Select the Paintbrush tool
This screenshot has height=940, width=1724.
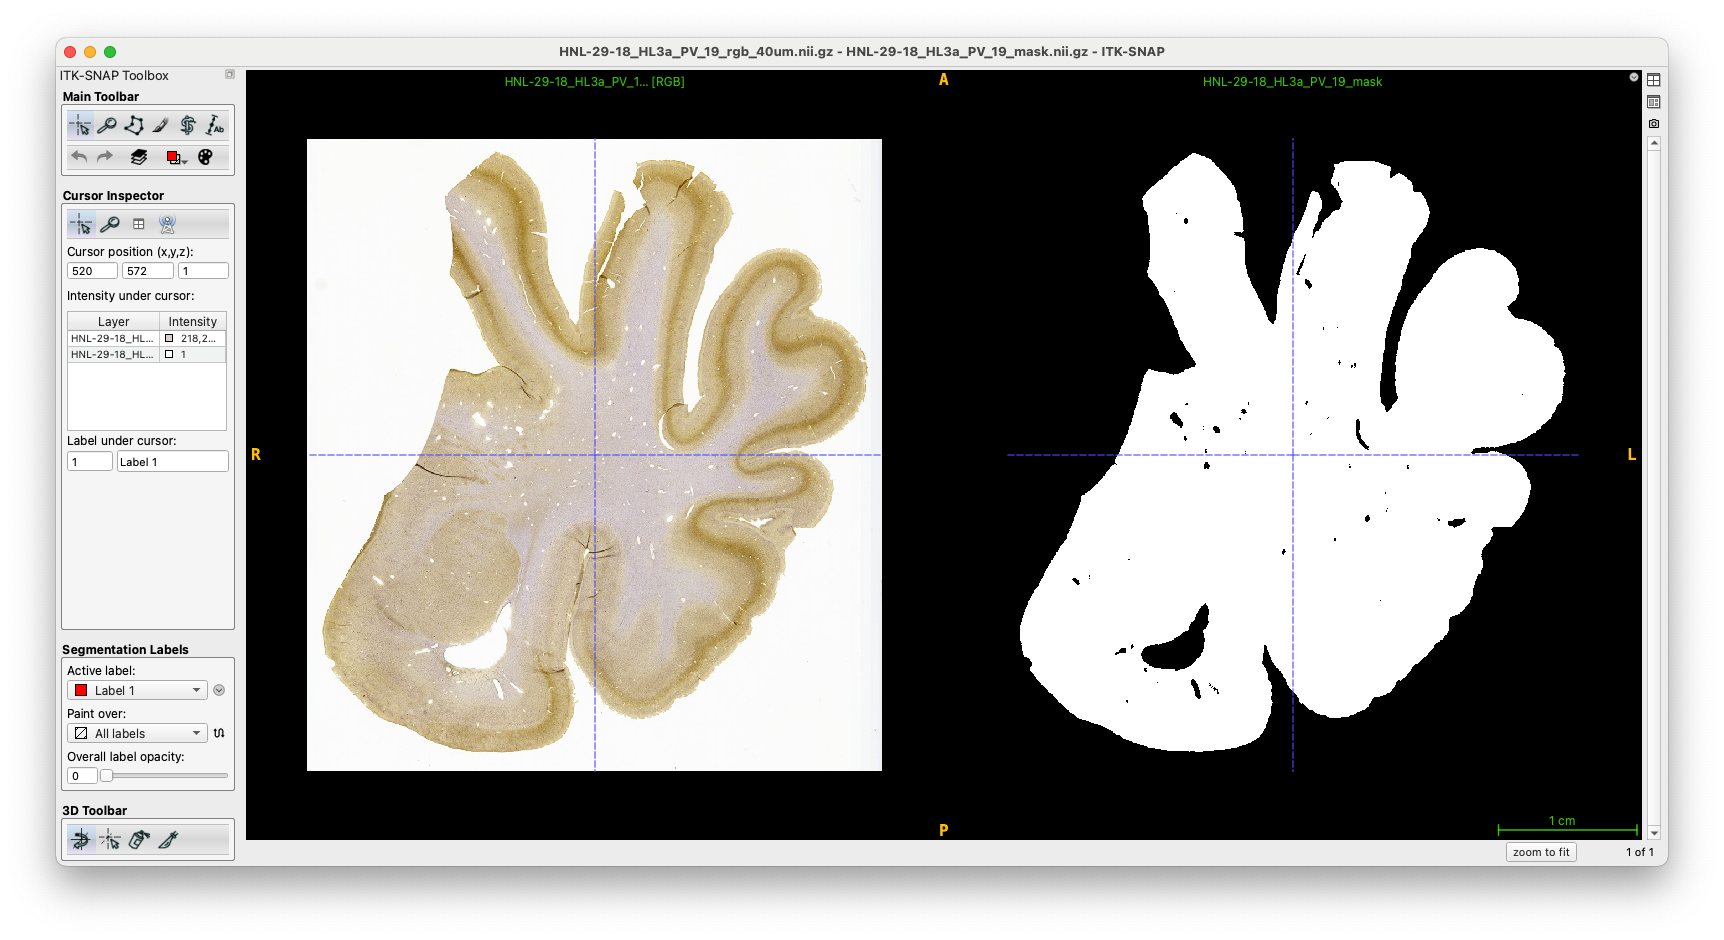pyautogui.click(x=161, y=125)
